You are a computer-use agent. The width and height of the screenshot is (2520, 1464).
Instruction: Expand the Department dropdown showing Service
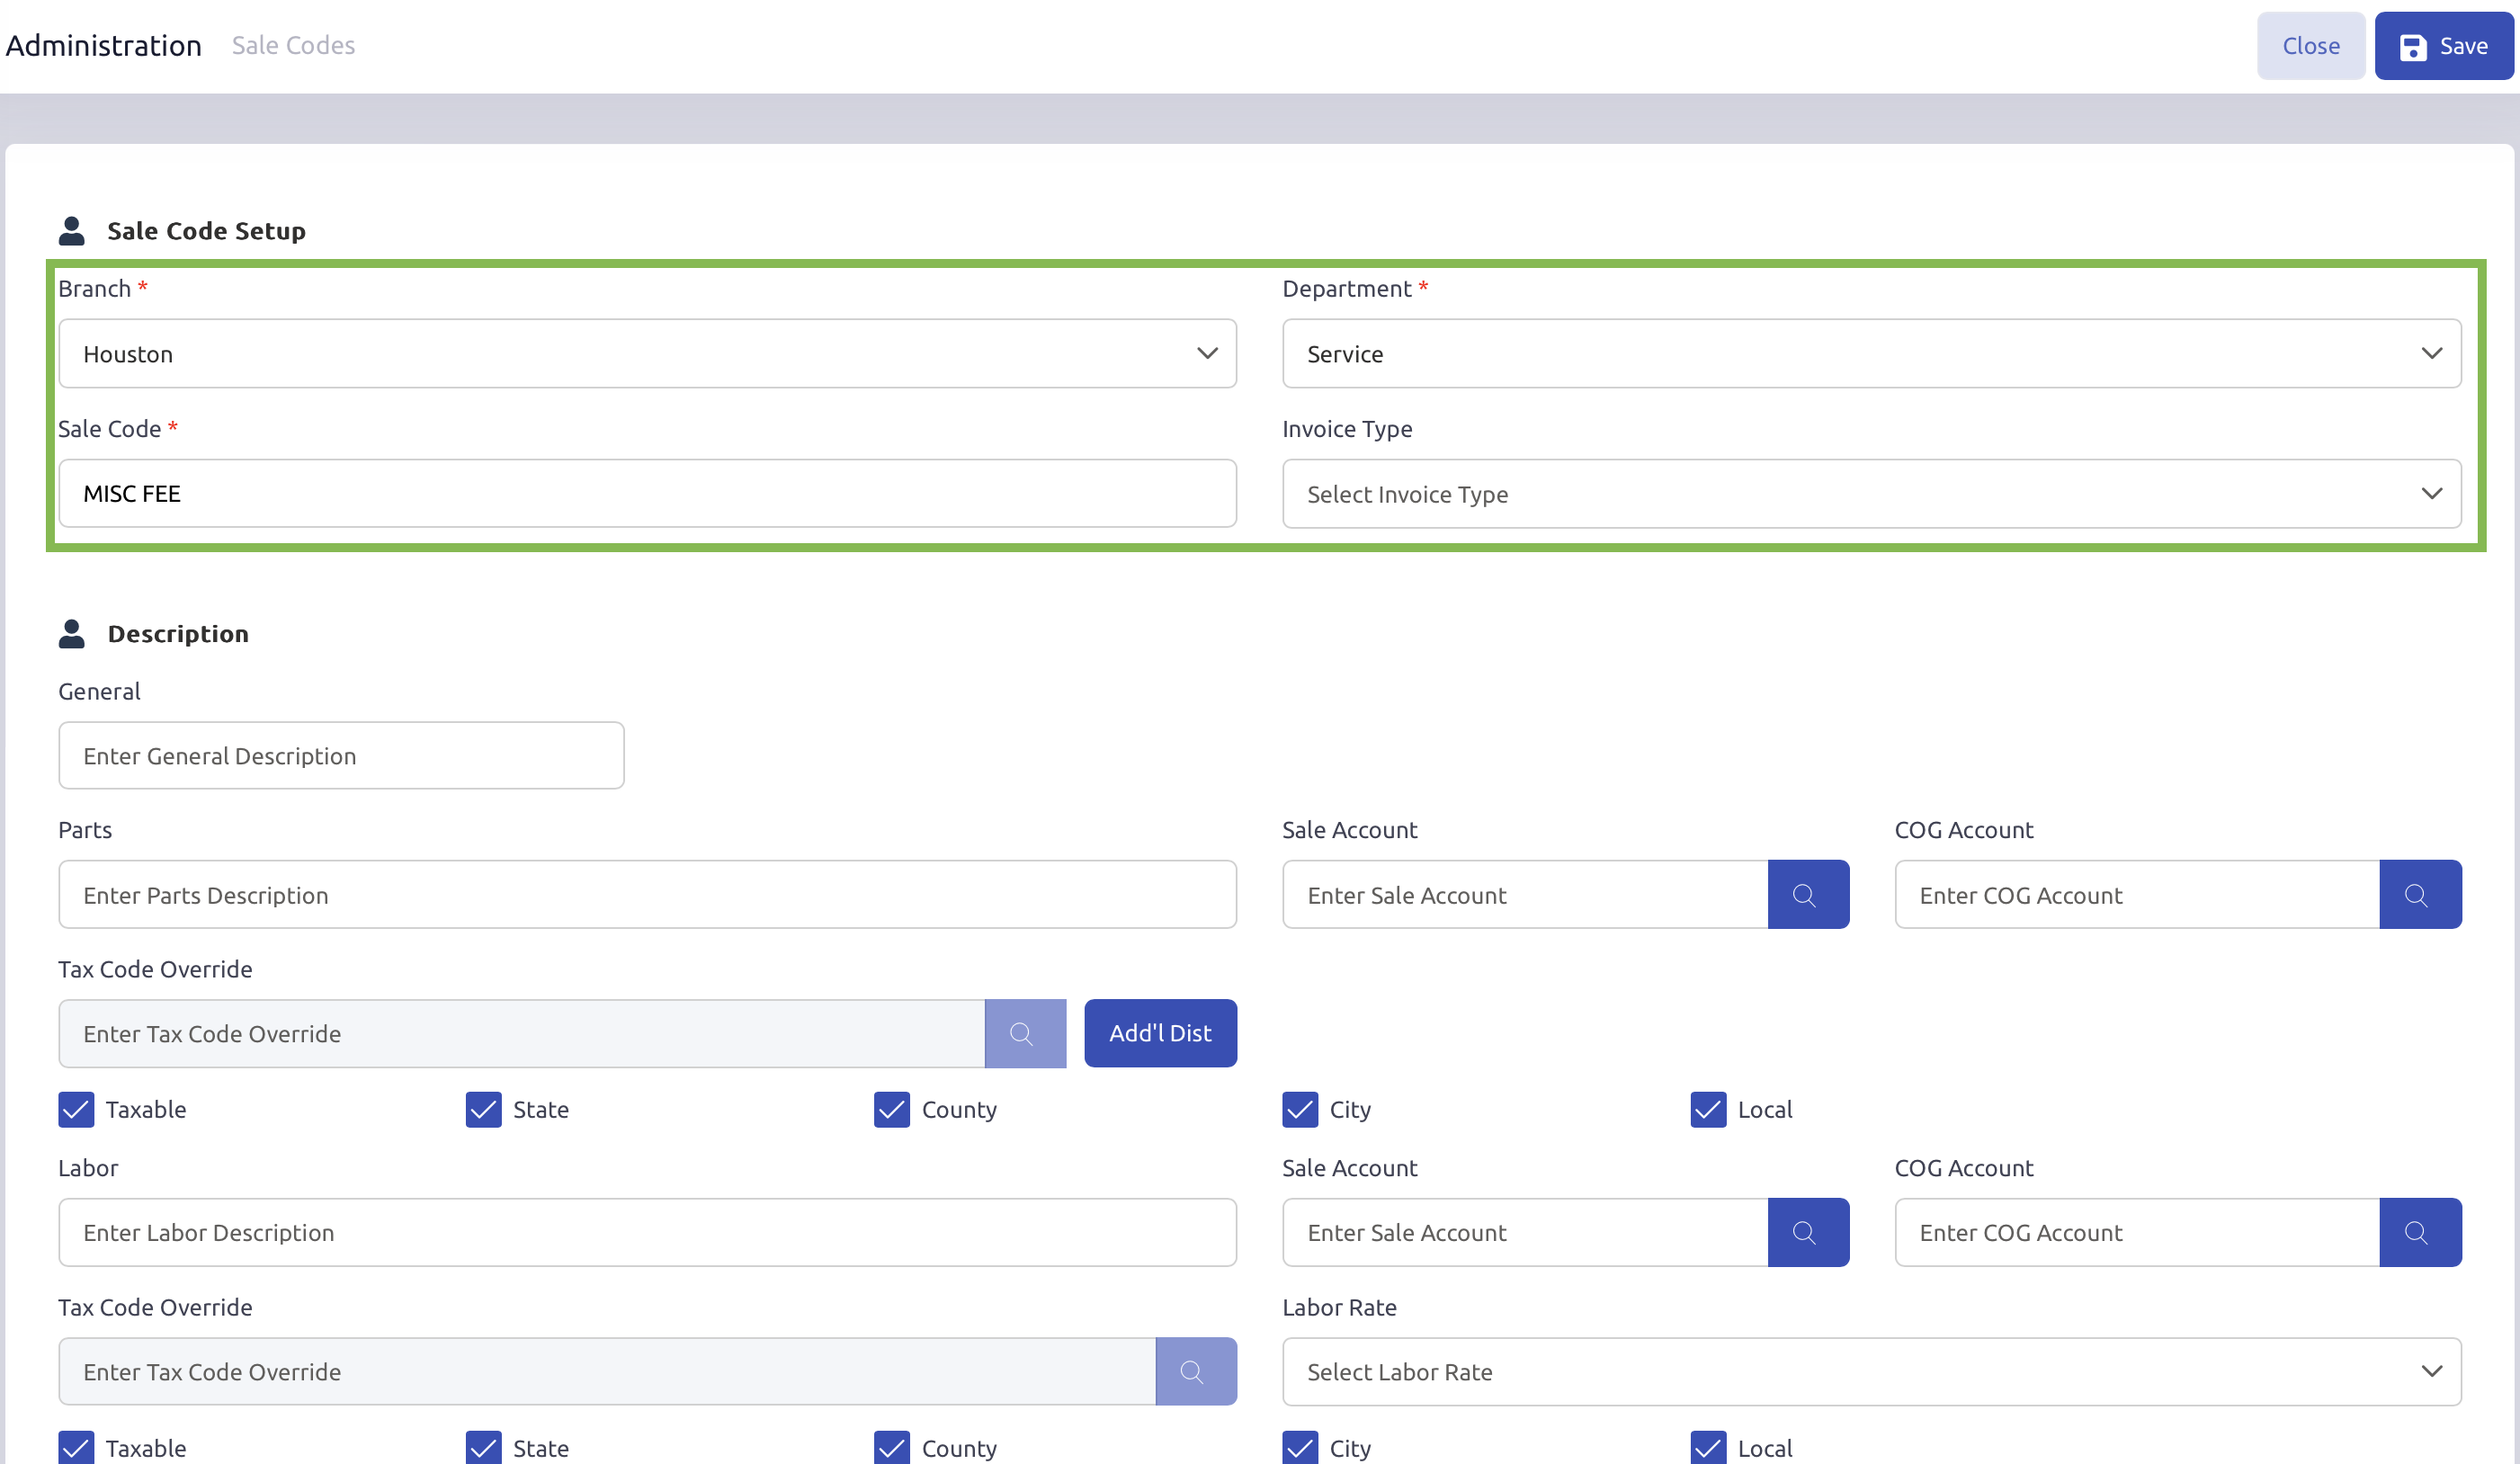pos(1870,354)
